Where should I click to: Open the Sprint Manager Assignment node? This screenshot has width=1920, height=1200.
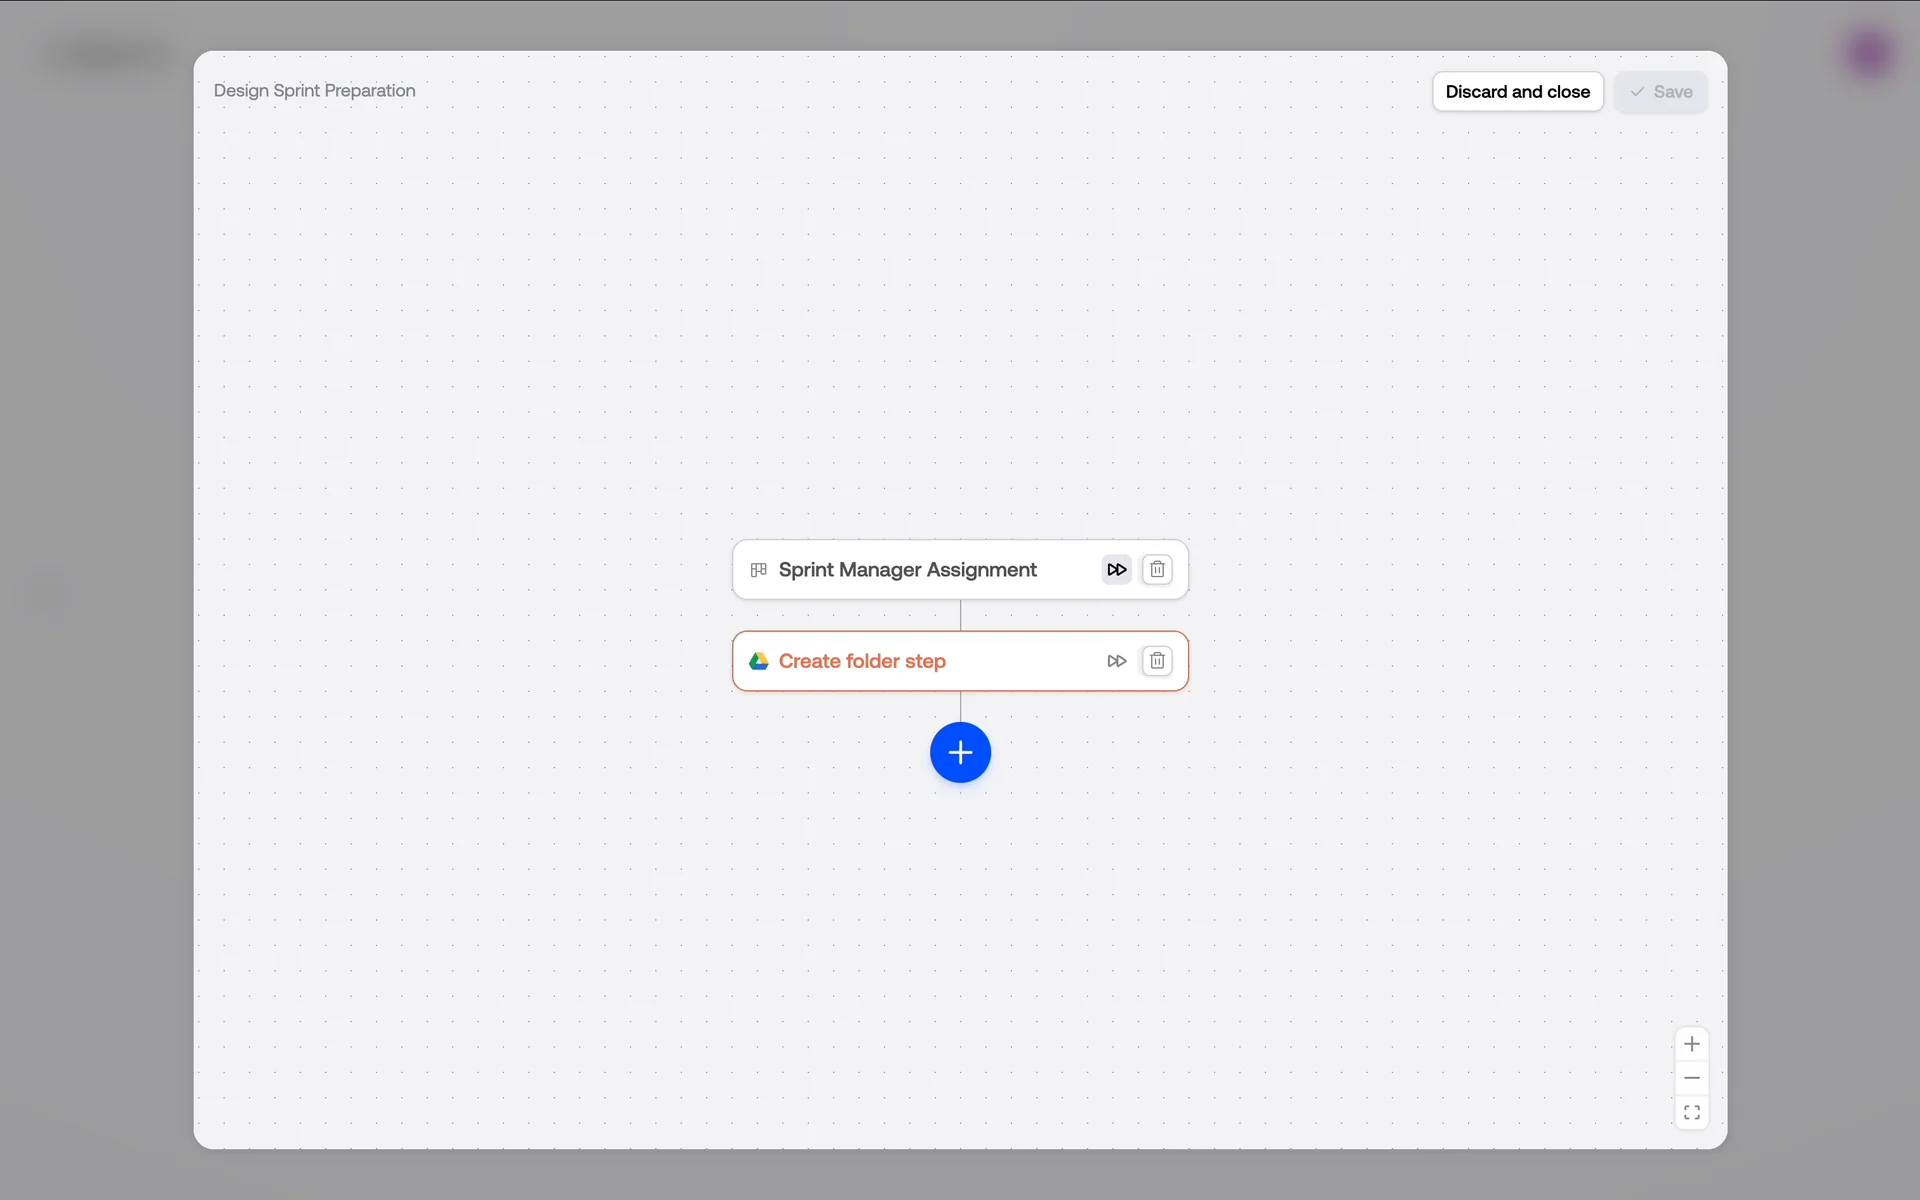pyautogui.click(x=907, y=570)
